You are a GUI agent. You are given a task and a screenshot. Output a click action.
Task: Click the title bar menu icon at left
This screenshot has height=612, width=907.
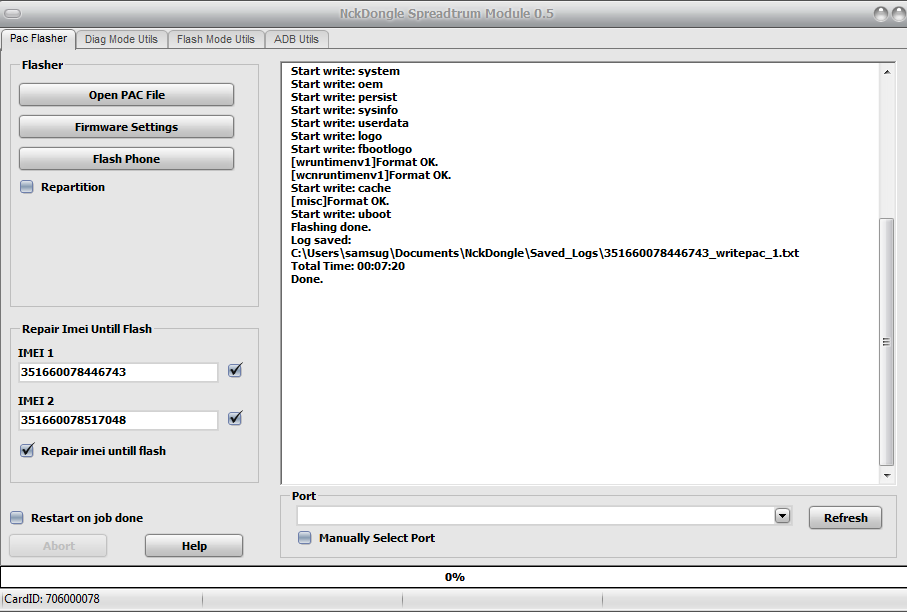pos(13,13)
